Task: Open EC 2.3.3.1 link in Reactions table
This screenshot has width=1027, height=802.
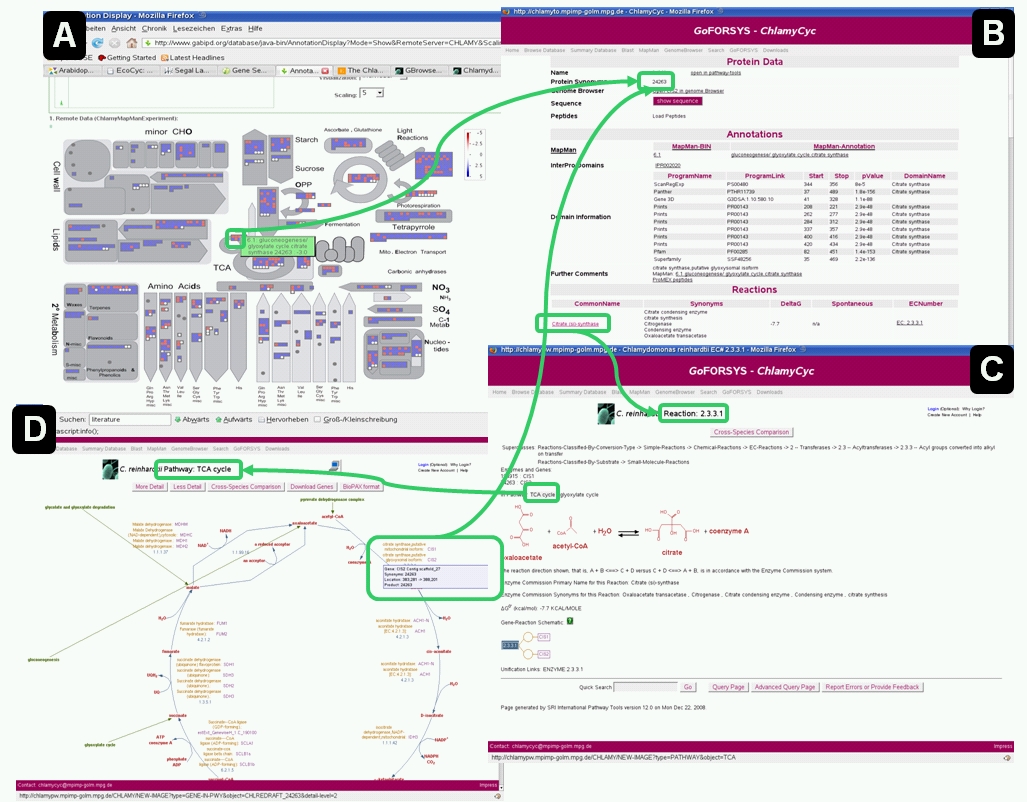Action: [909, 322]
